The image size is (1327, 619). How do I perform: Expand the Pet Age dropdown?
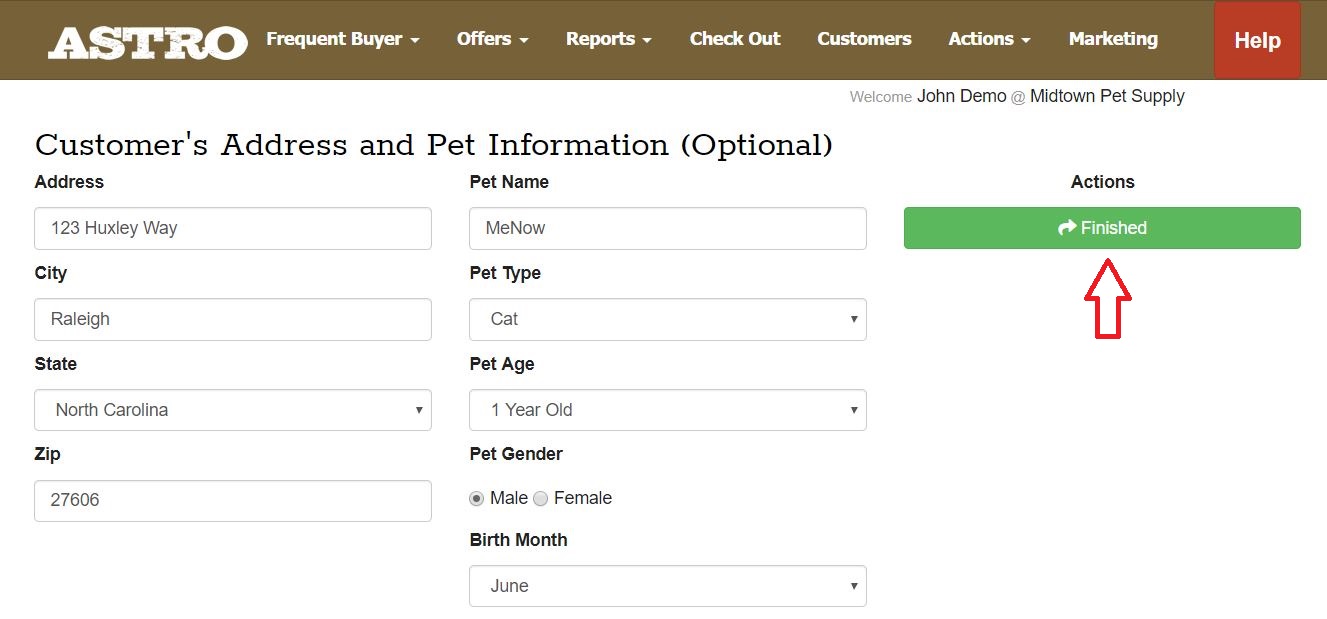click(667, 410)
